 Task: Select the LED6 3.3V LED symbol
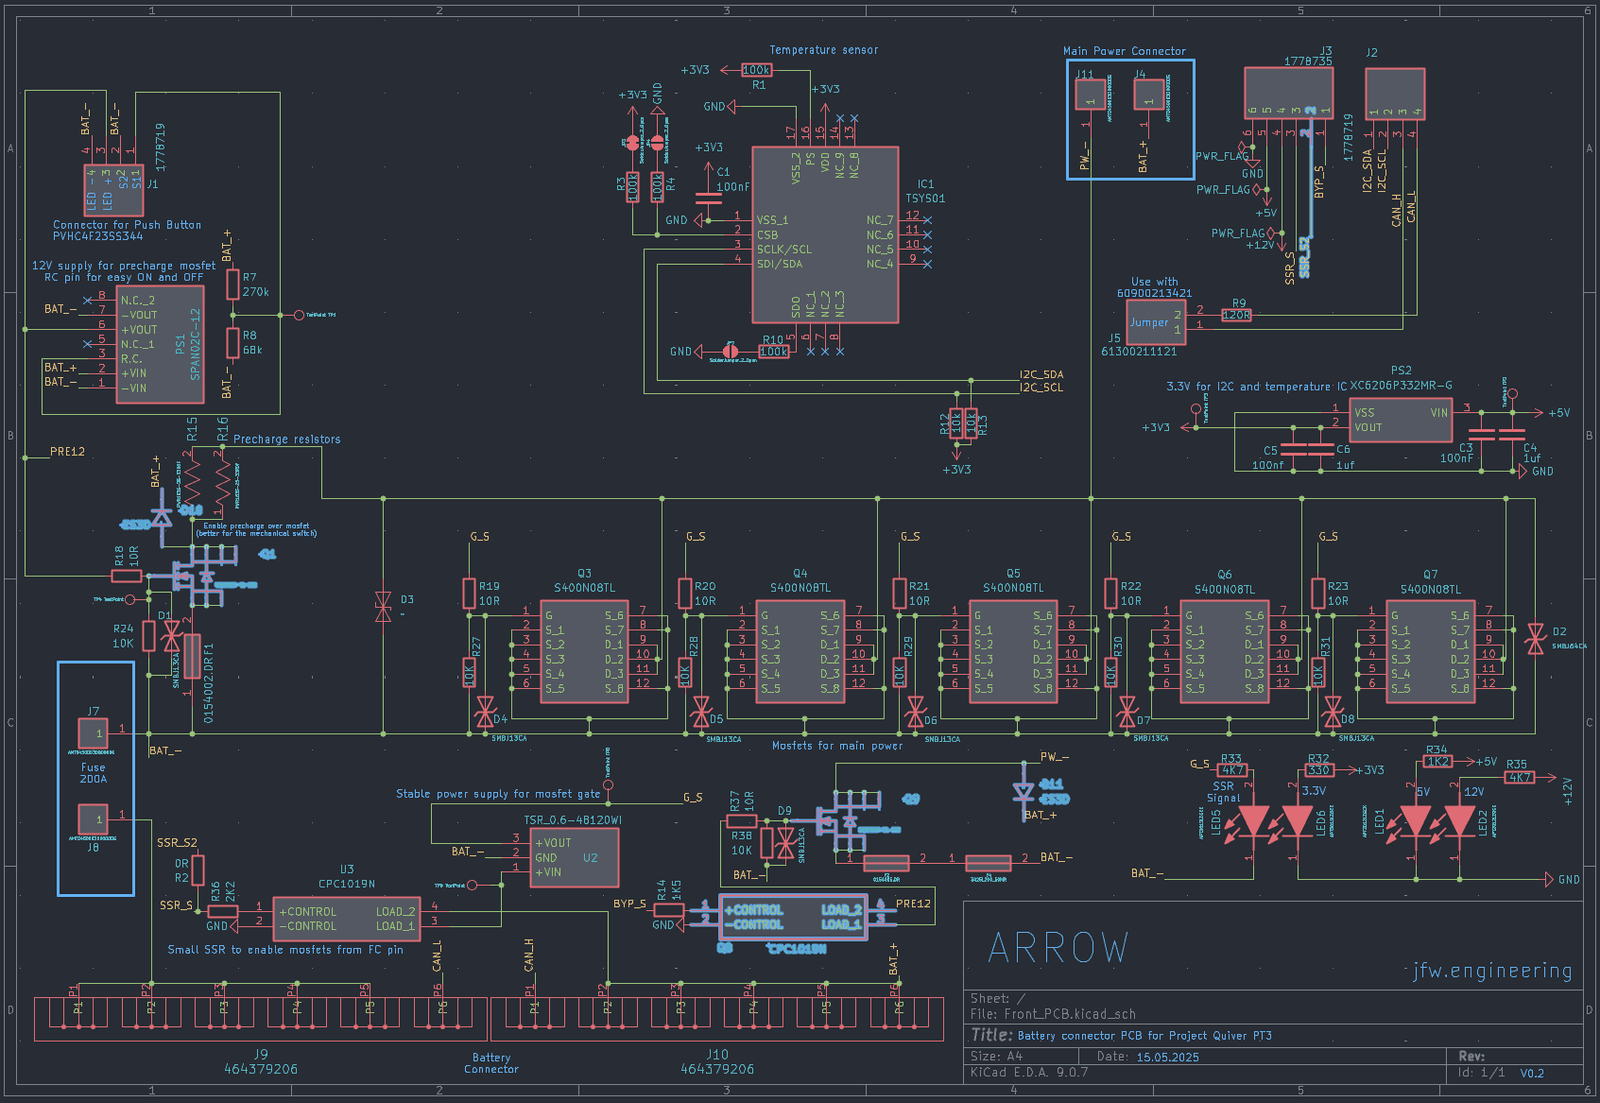[1298, 822]
